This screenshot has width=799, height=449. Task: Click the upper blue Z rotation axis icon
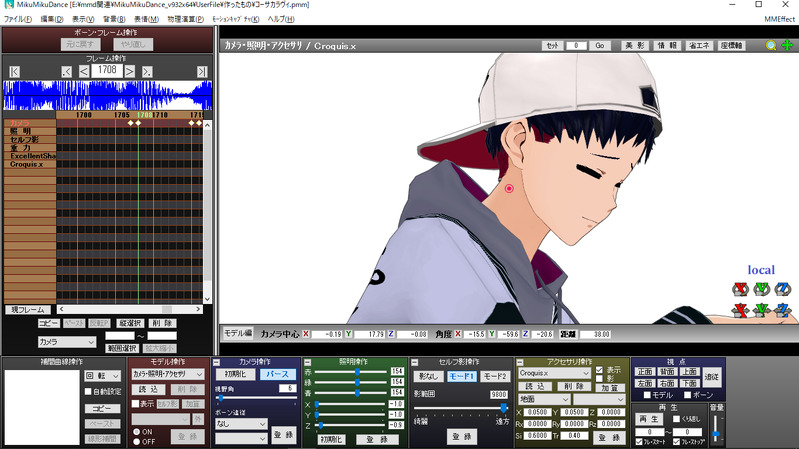[783, 289]
